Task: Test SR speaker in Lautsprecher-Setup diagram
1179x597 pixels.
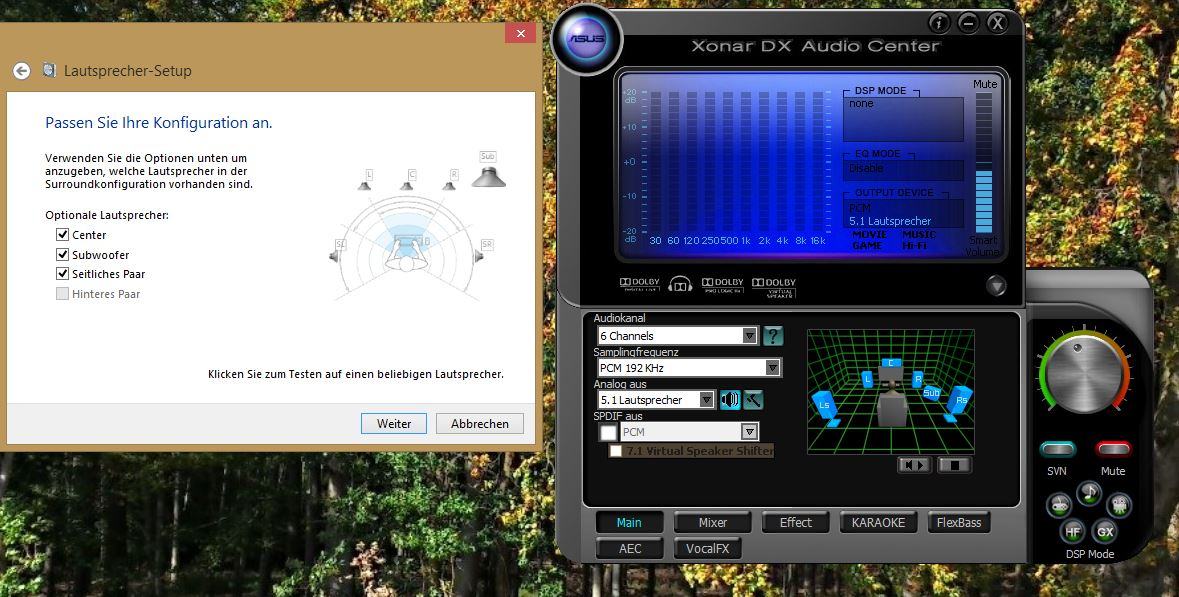Action: [482, 252]
